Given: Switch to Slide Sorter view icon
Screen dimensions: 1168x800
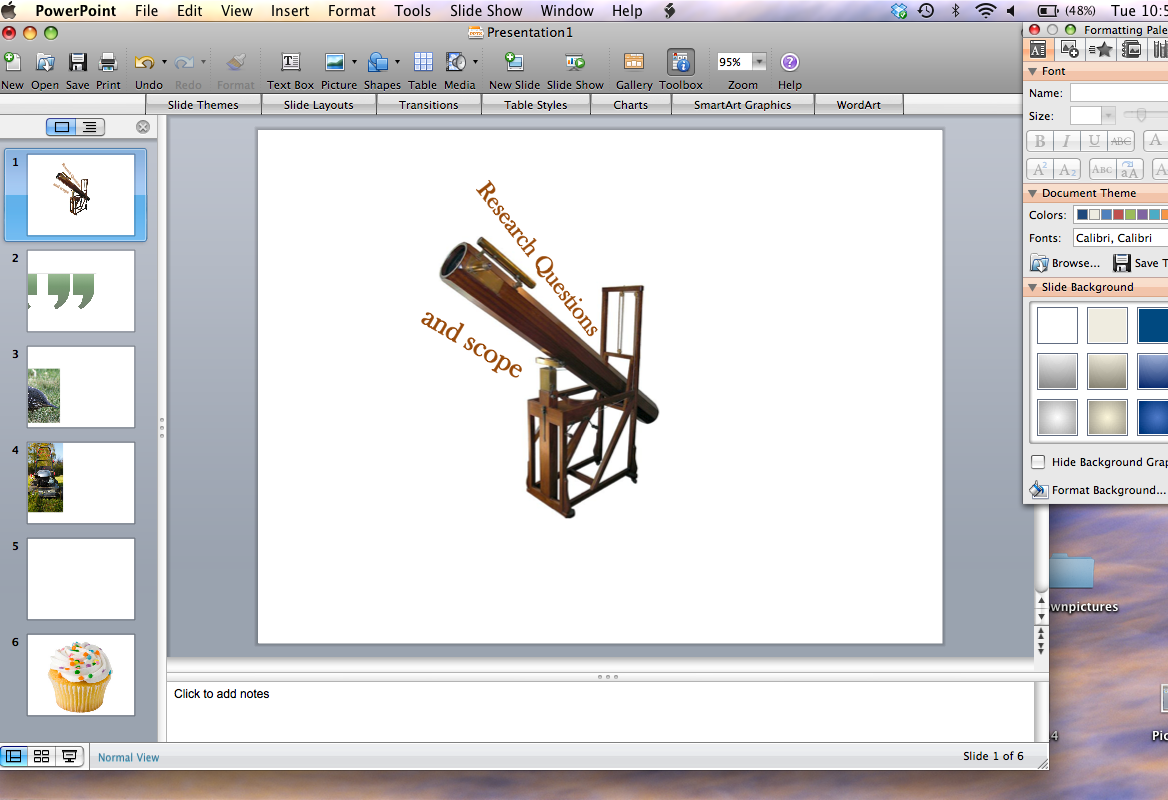Looking at the screenshot, I should (x=42, y=757).
